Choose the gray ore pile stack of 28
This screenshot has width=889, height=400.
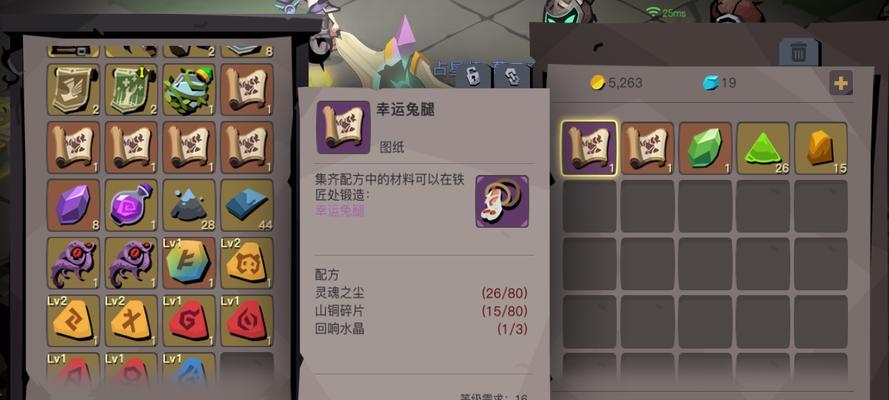(189, 205)
